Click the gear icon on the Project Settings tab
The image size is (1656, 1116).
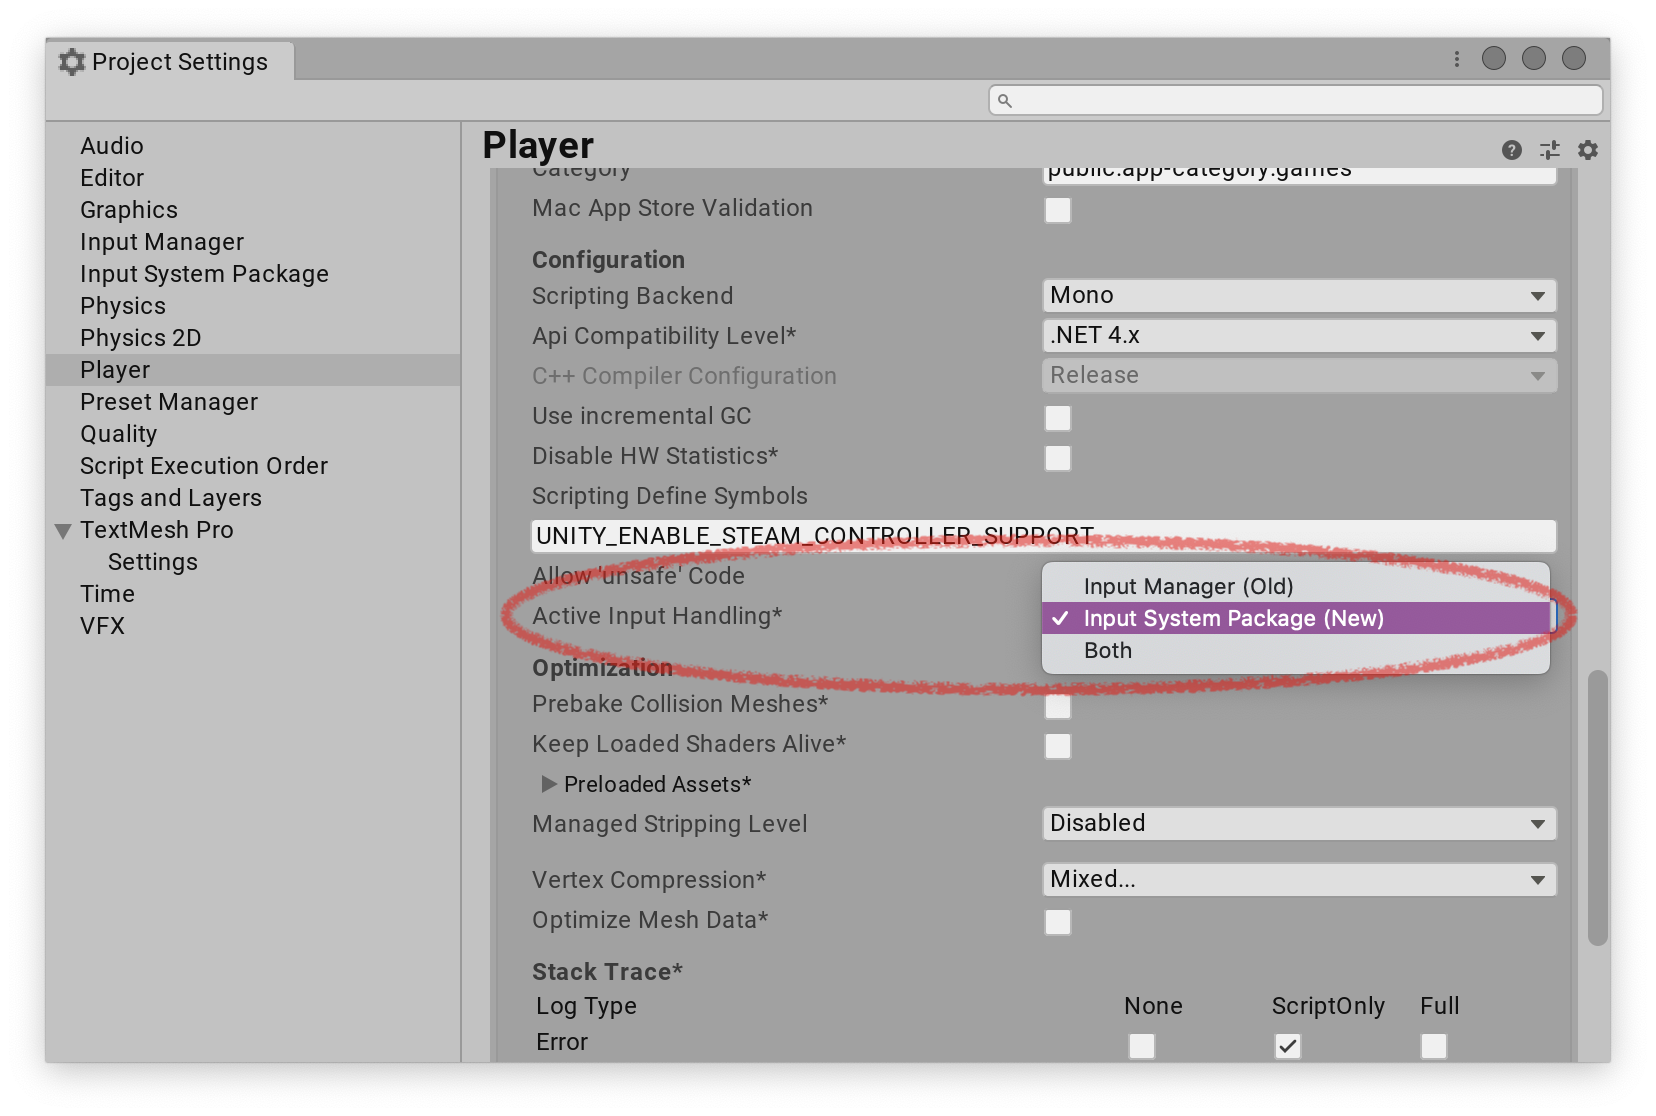coord(71,61)
